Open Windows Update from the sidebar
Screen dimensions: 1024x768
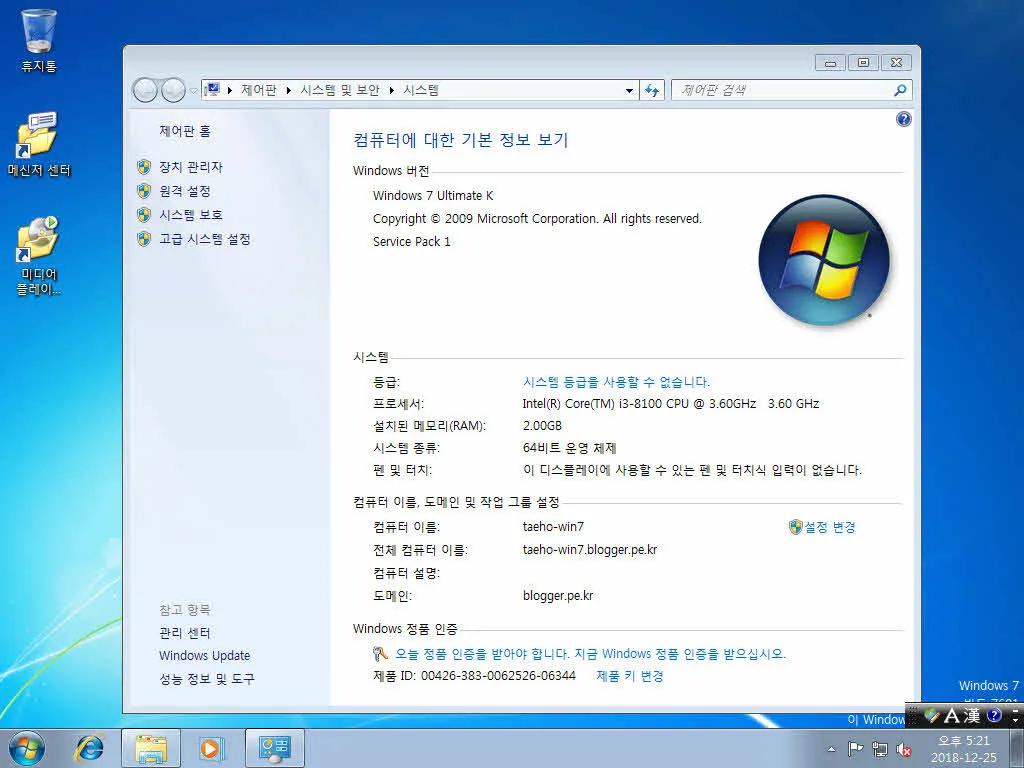tap(204, 655)
